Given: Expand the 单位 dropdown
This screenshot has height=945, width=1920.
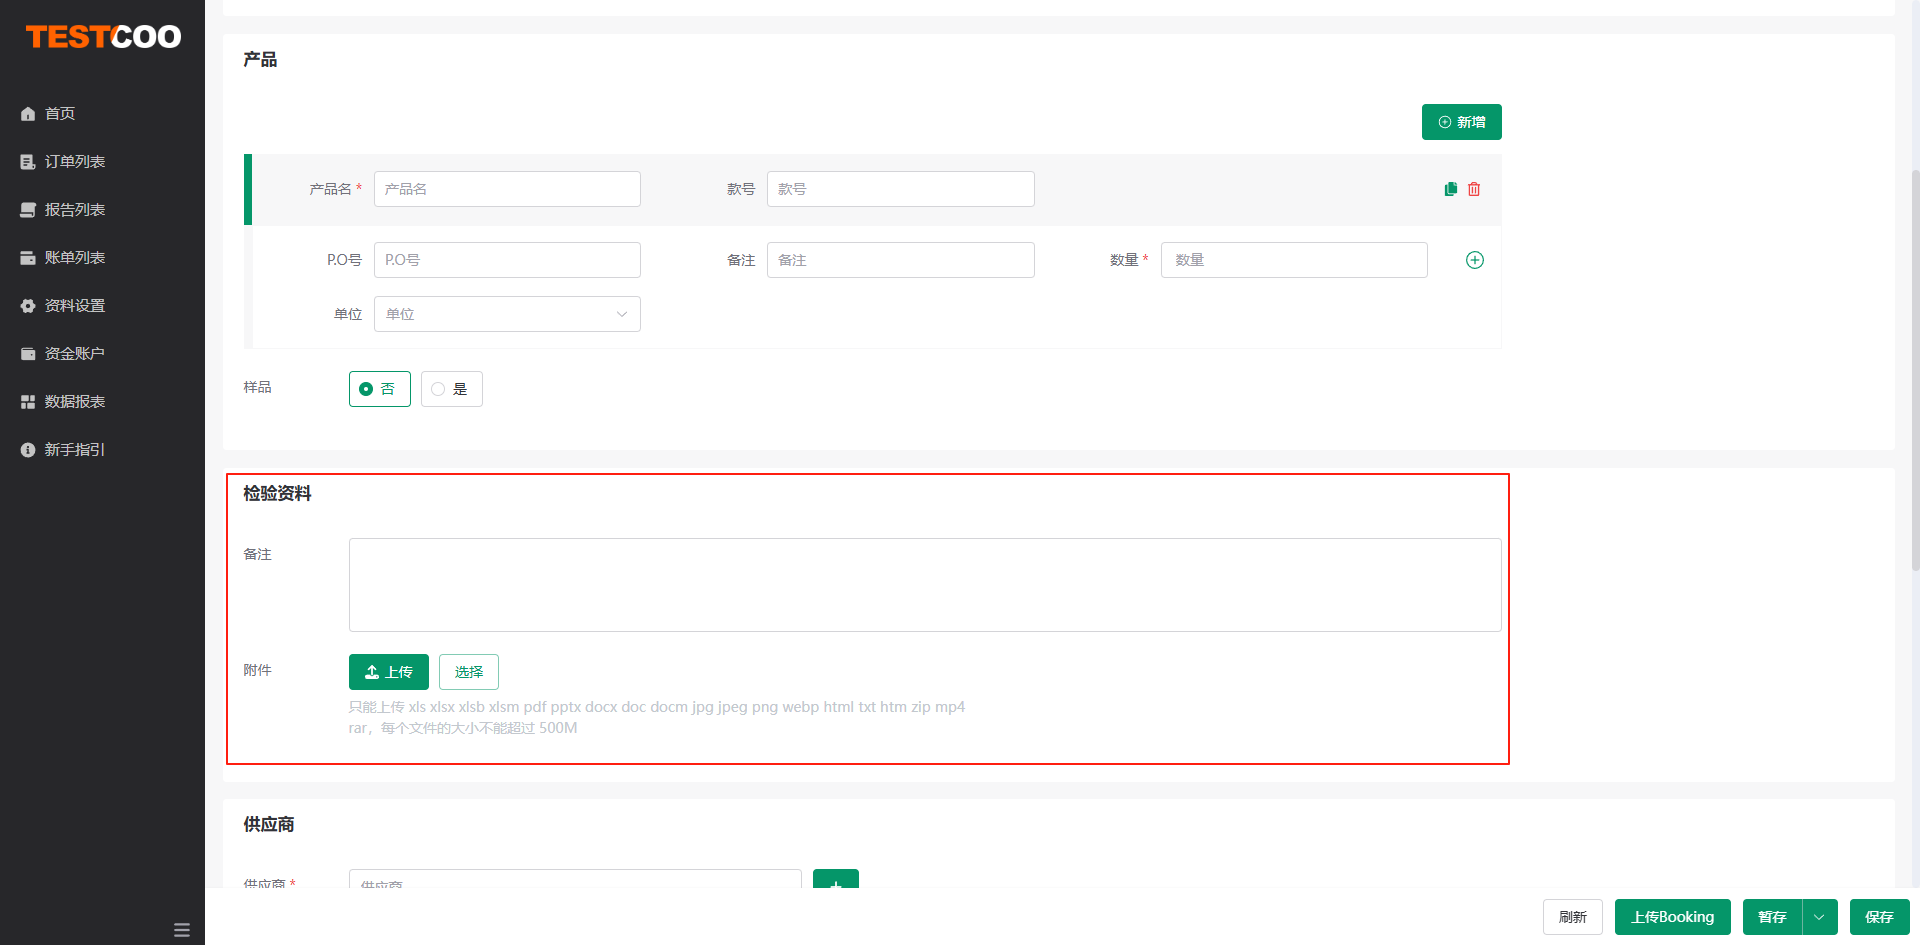Looking at the screenshot, I should 507,314.
